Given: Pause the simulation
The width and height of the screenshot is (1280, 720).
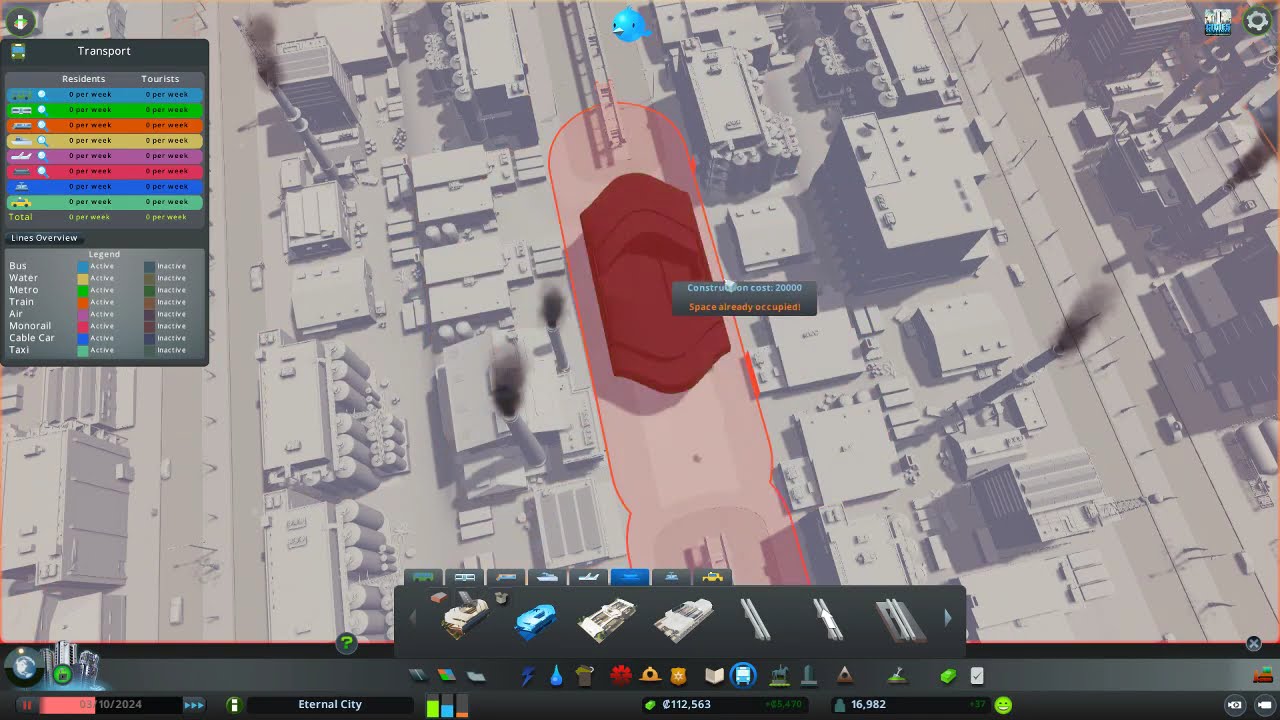Looking at the screenshot, I should coord(27,705).
